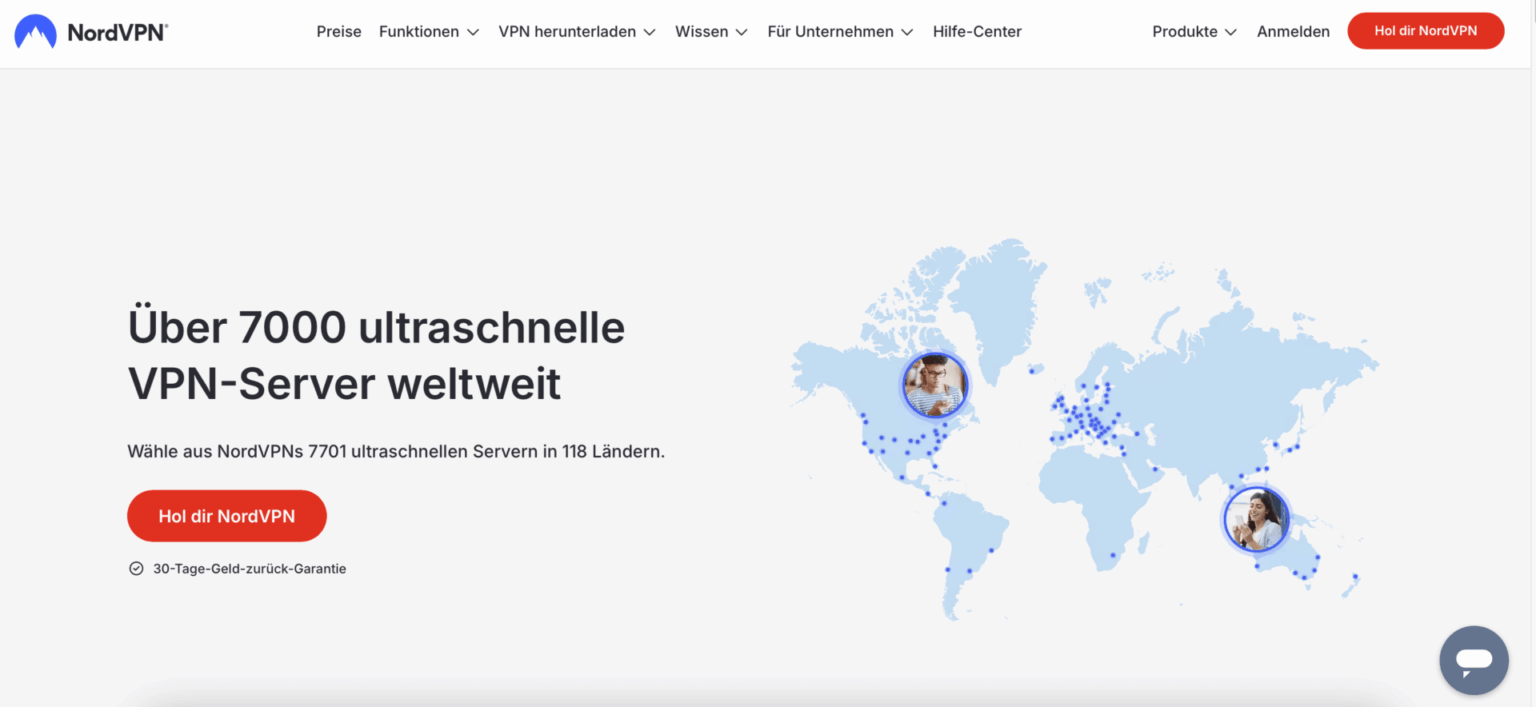Click header Hol dir NordVPN button
This screenshot has width=1536, height=707.
(x=1426, y=31)
